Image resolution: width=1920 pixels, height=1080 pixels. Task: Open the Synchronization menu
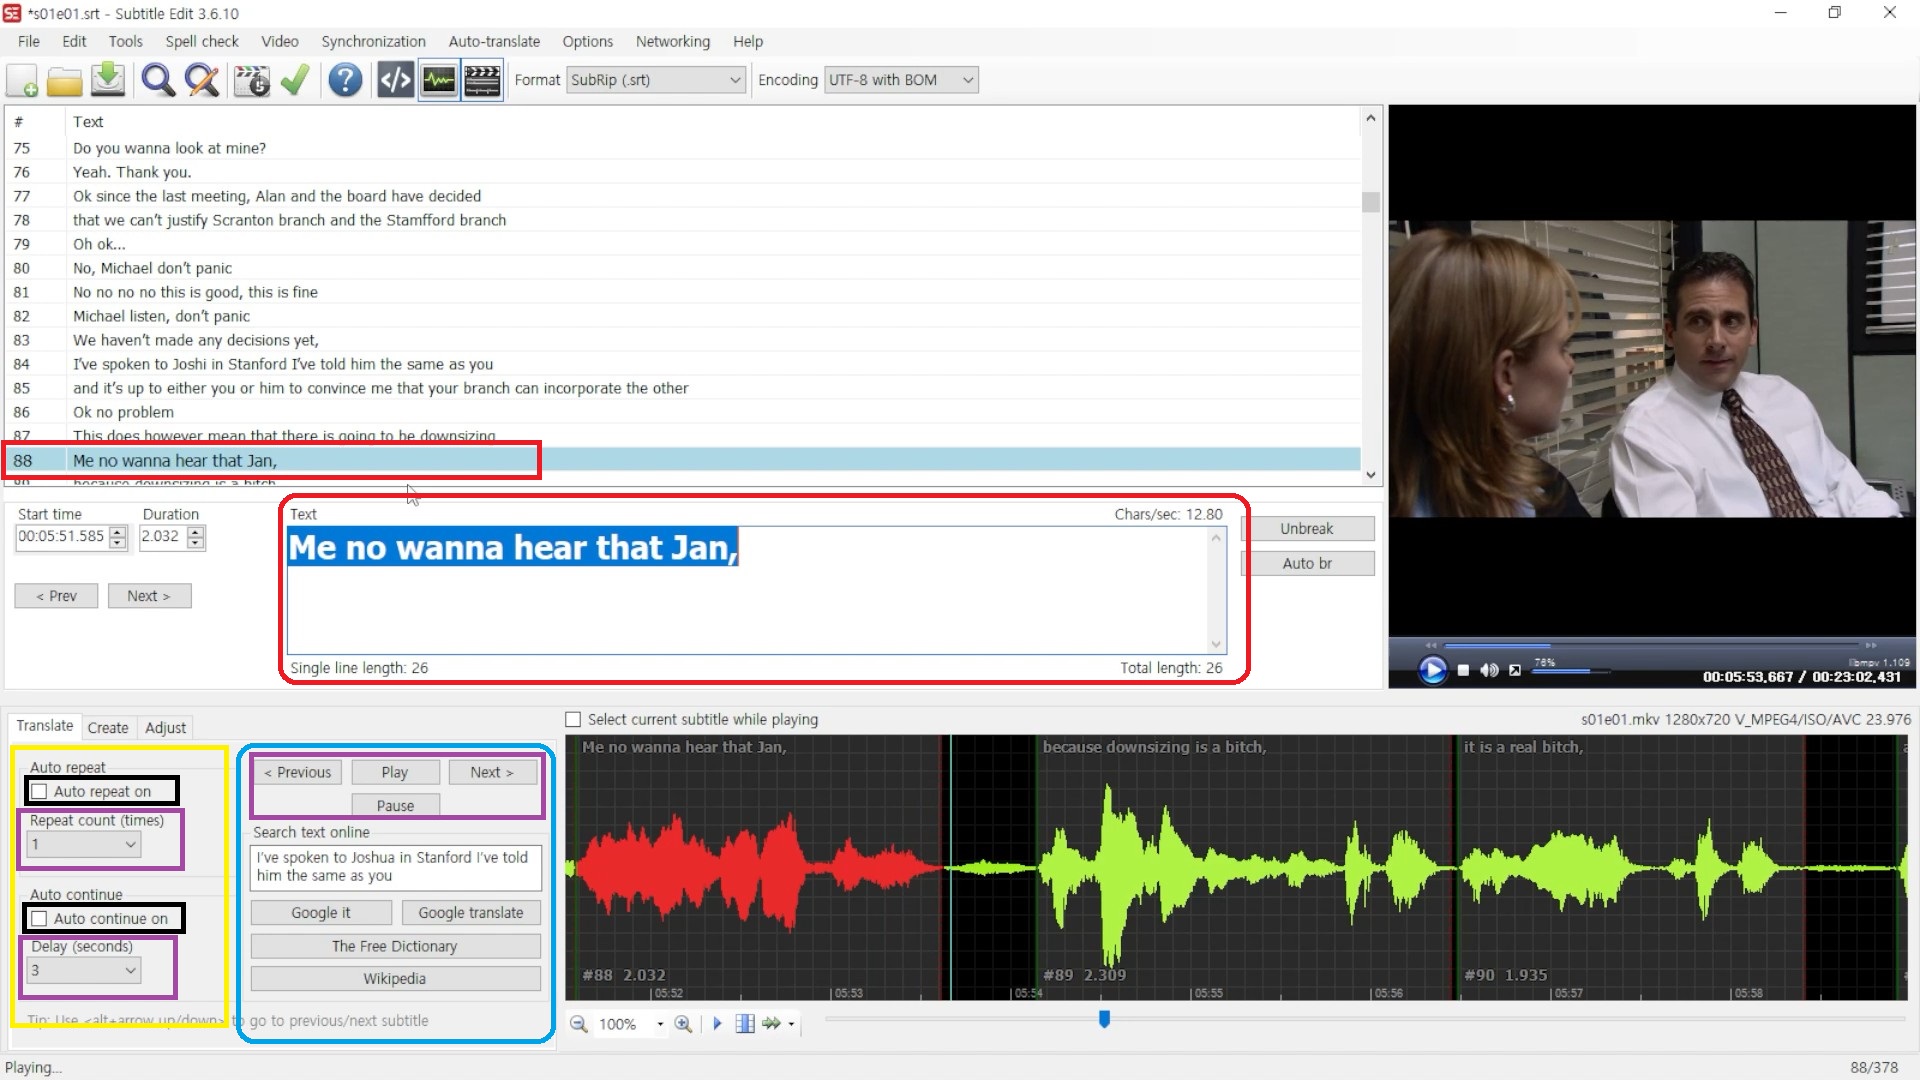[373, 41]
